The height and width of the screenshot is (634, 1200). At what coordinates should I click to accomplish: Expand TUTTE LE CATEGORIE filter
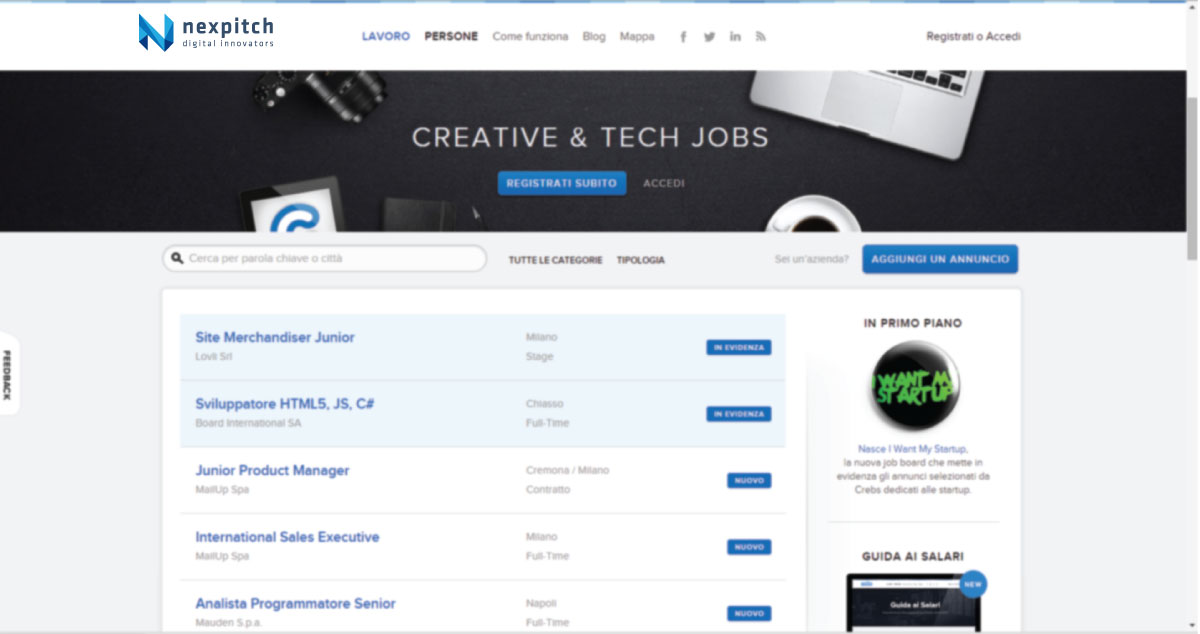tap(555, 260)
